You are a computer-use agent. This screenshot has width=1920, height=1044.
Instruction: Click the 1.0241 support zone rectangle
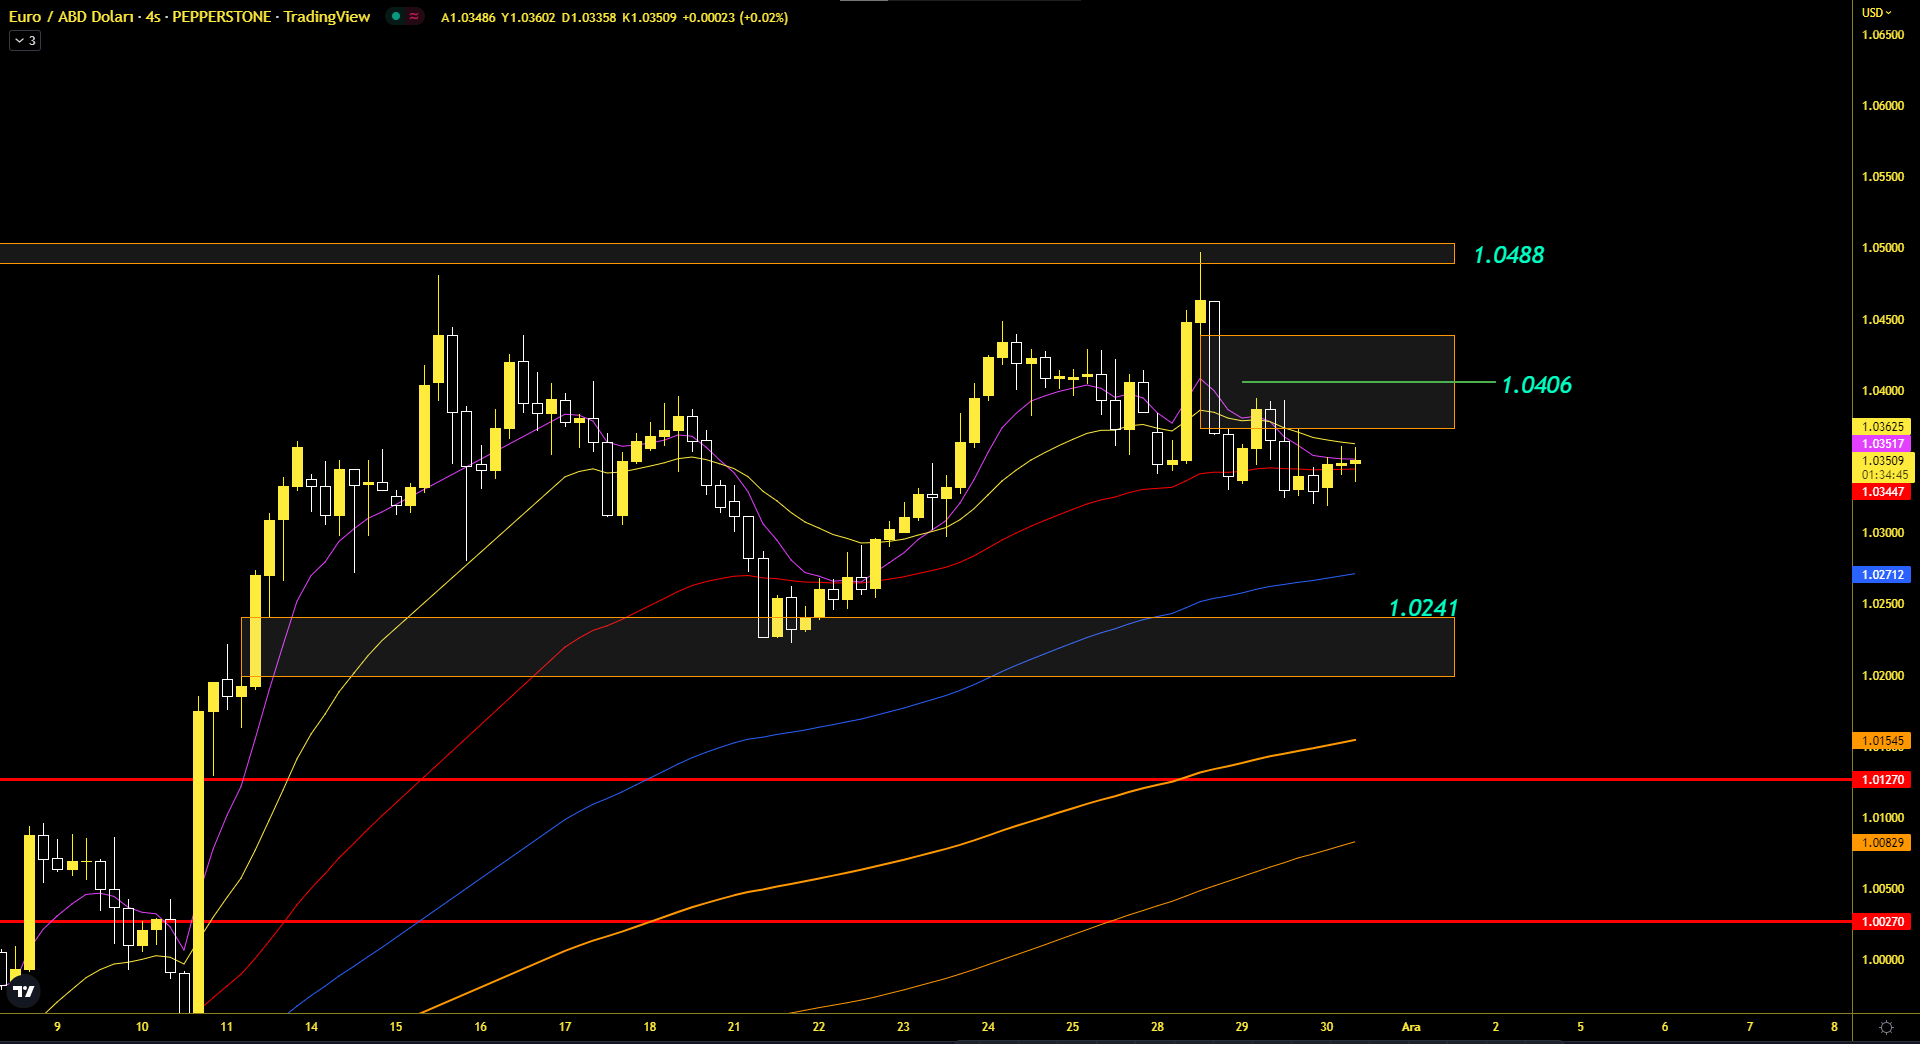848,647
